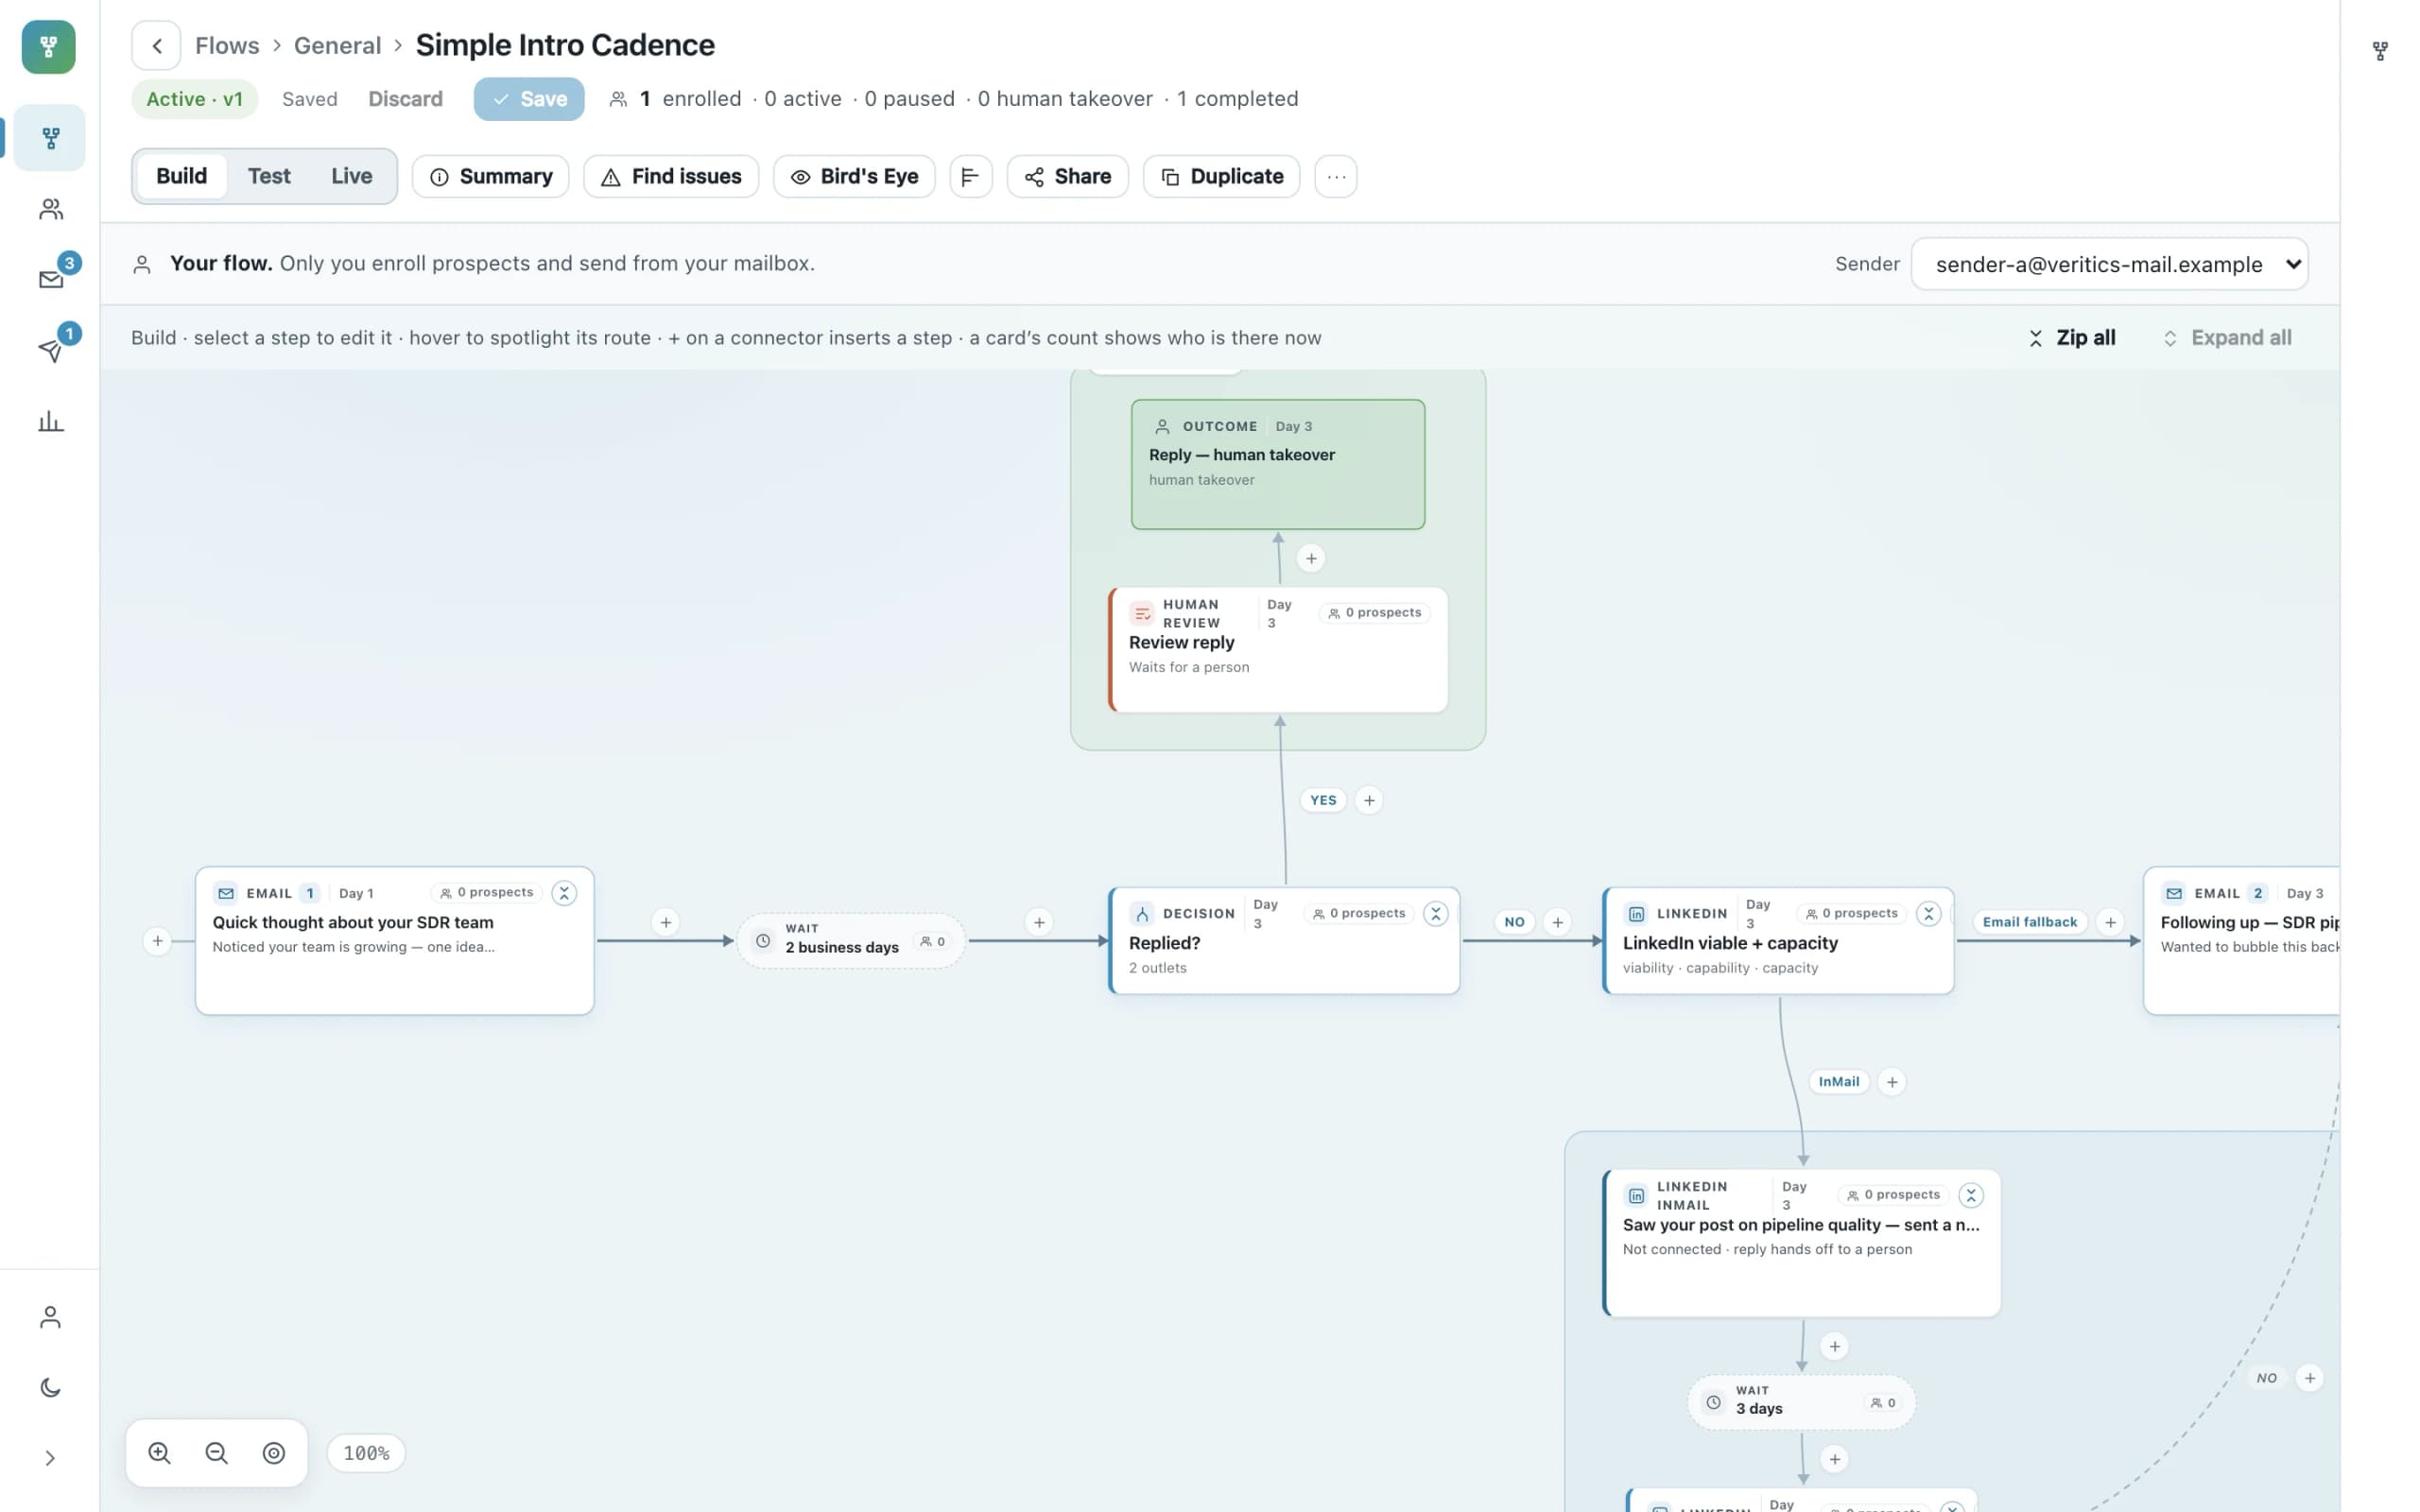This screenshot has width=2420, height=1512.
Task: Go back with the arrow button
Action: pos(156,45)
